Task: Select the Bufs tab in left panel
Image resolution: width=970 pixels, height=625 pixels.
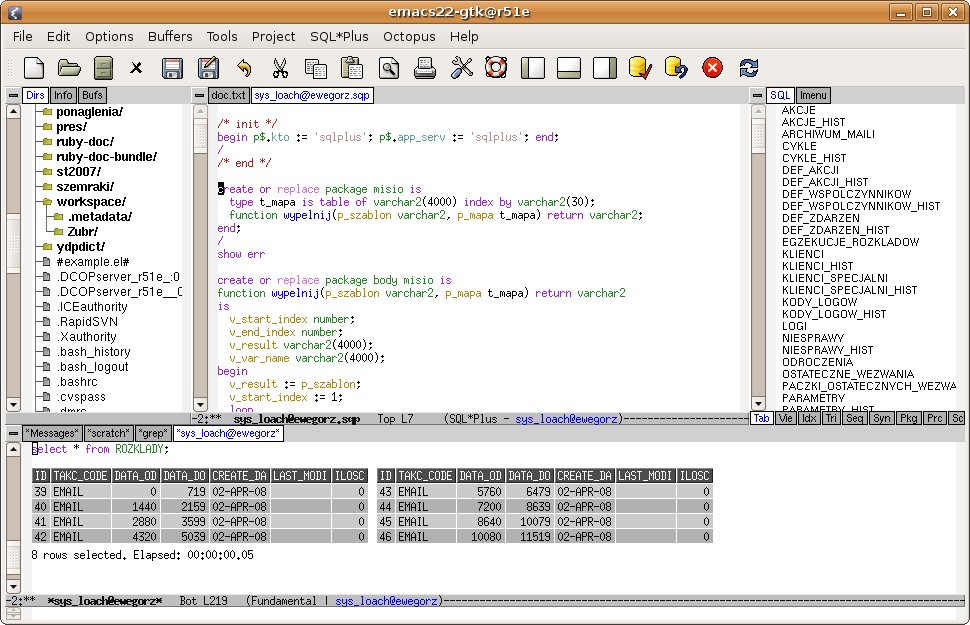Action: (93, 95)
